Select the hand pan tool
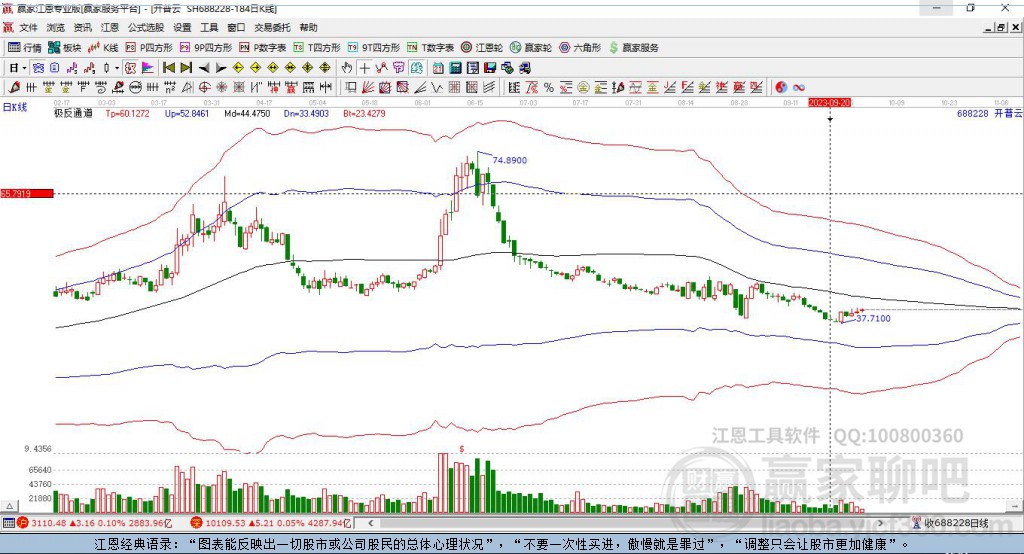 (347, 68)
